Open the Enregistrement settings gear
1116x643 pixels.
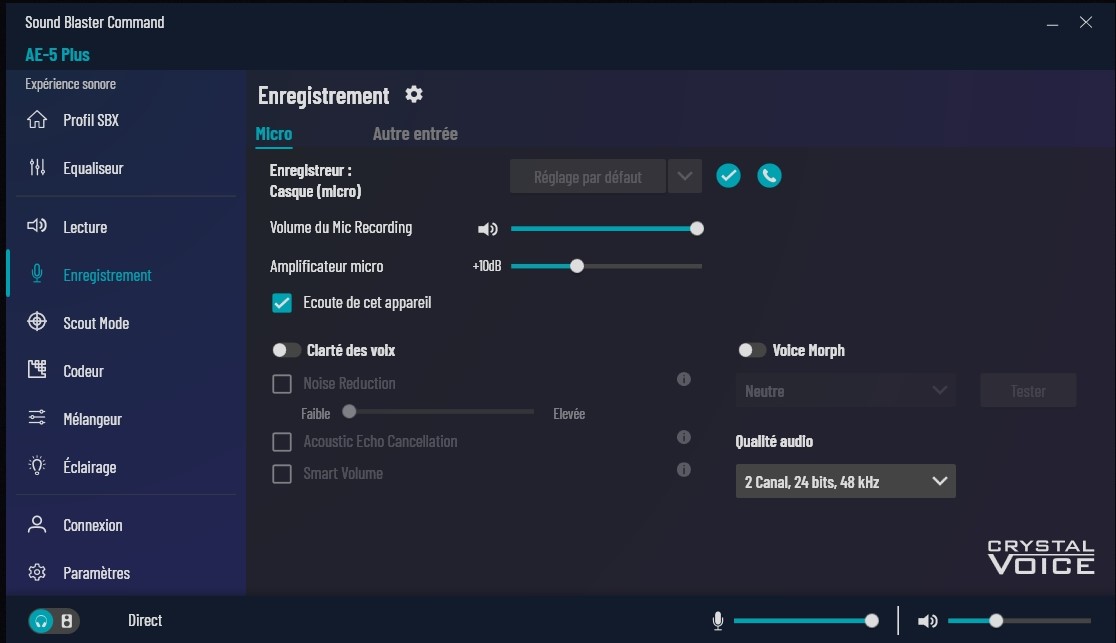(414, 95)
